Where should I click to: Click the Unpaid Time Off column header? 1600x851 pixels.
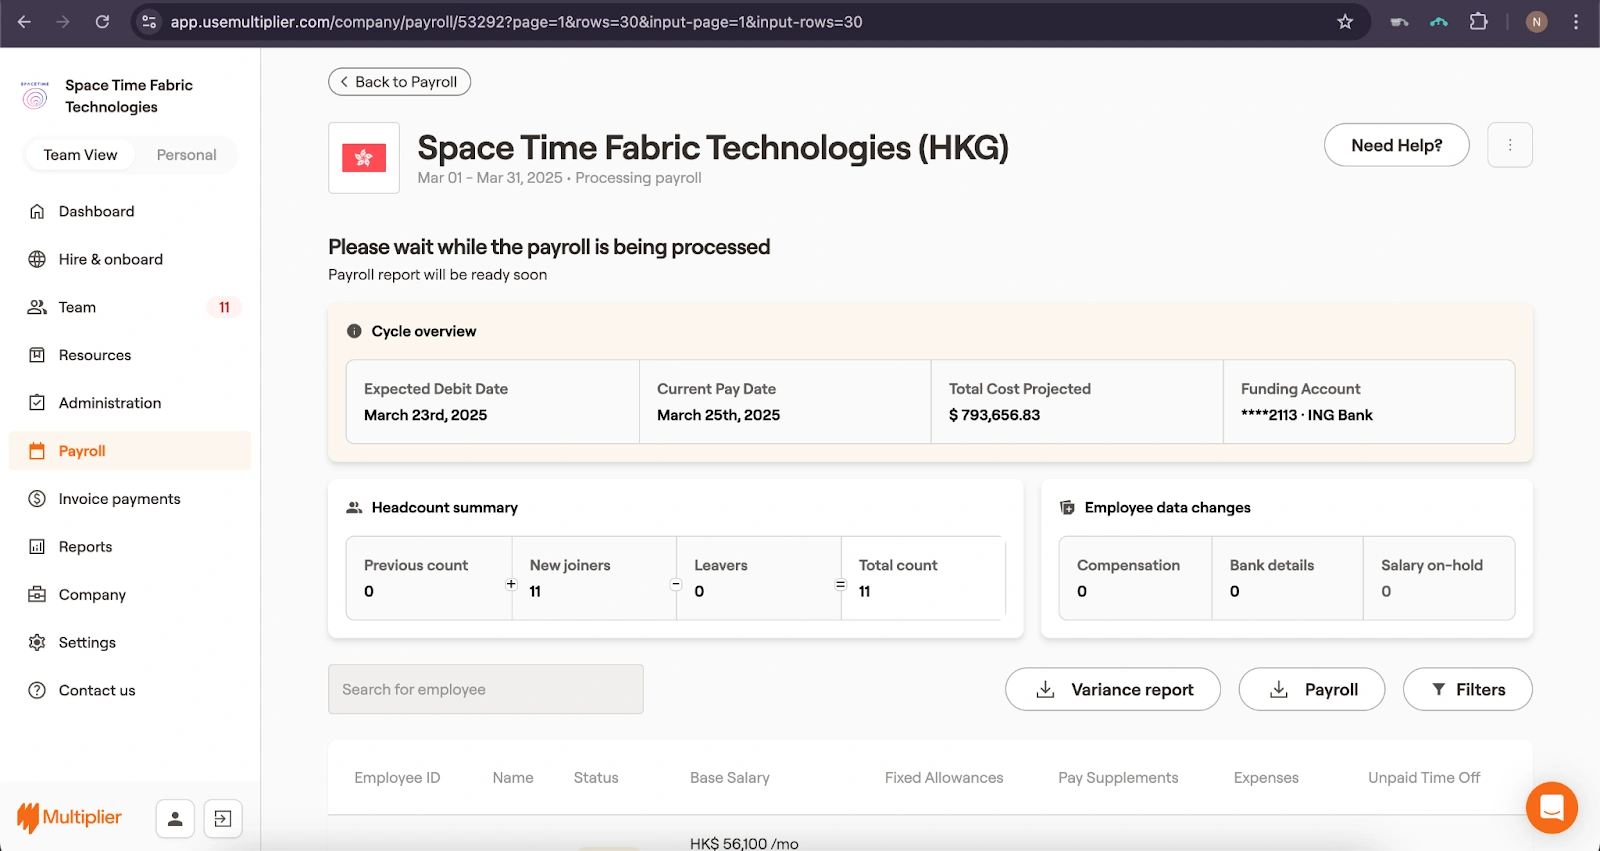1424,777
